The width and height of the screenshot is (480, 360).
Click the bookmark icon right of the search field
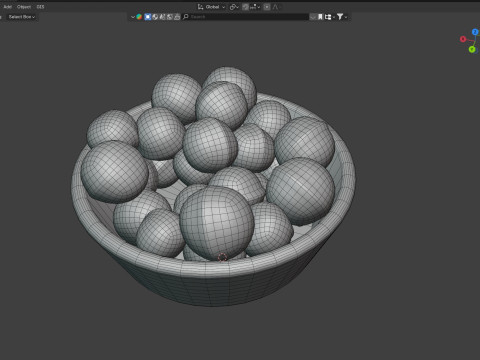click(320, 17)
